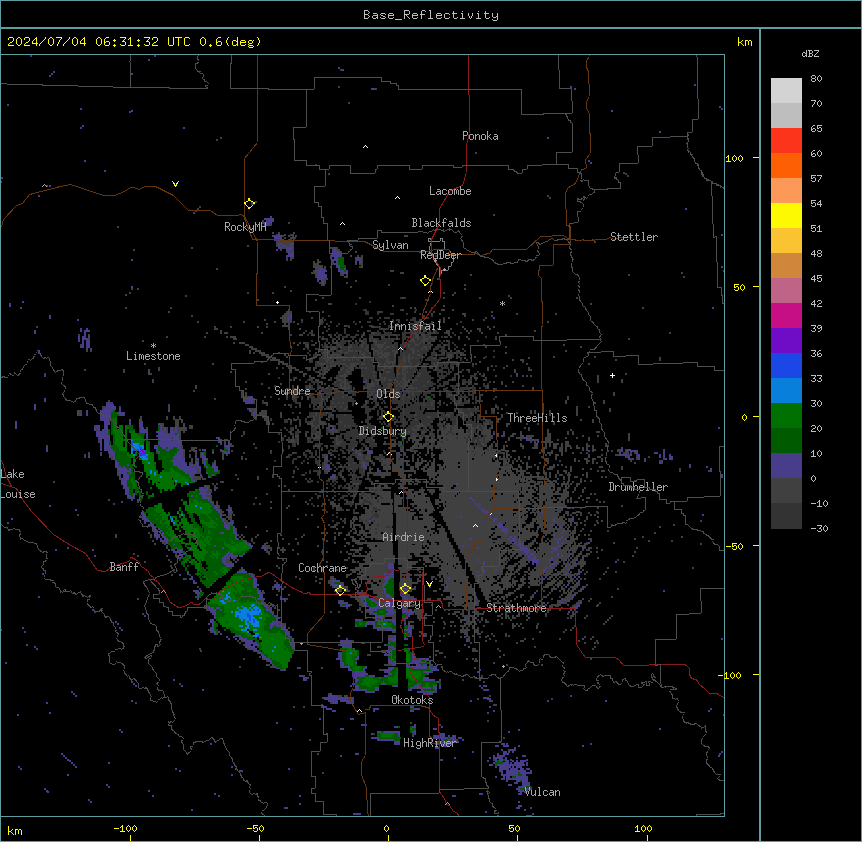Click the HighRiver label
This screenshot has width=862, height=842.
click(x=430, y=744)
